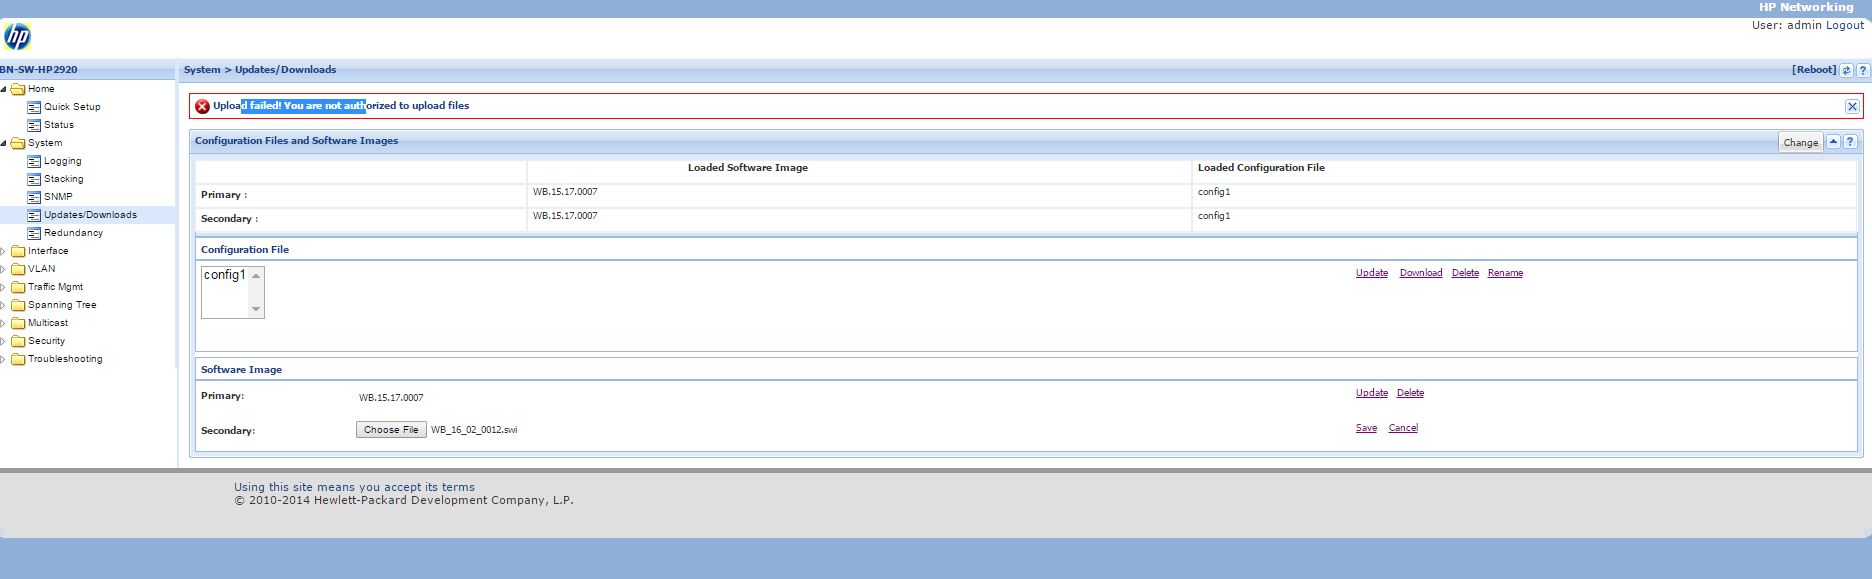Click Primary loaded image WB.15.17.0007 in table
Screen dimensions: 1872x579
point(565,192)
